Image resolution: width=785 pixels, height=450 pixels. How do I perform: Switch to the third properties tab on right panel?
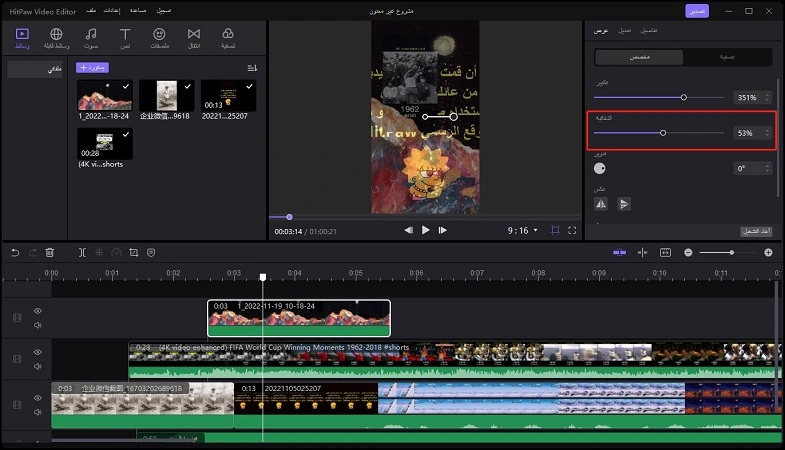point(649,31)
